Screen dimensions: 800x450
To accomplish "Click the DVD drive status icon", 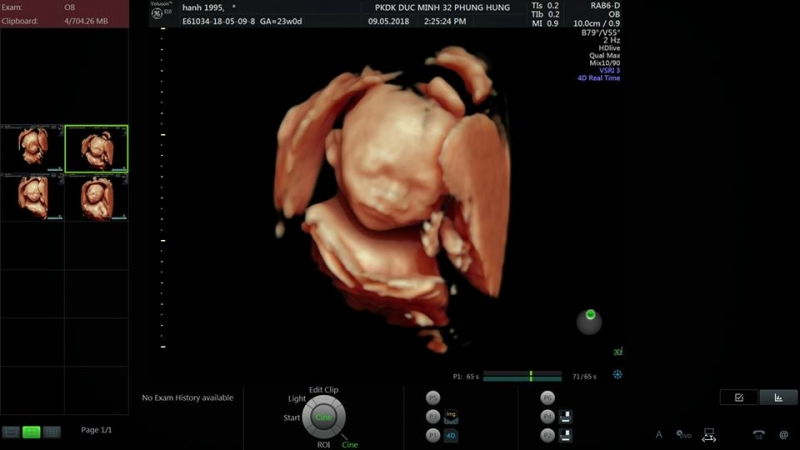I will click(683, 434).
